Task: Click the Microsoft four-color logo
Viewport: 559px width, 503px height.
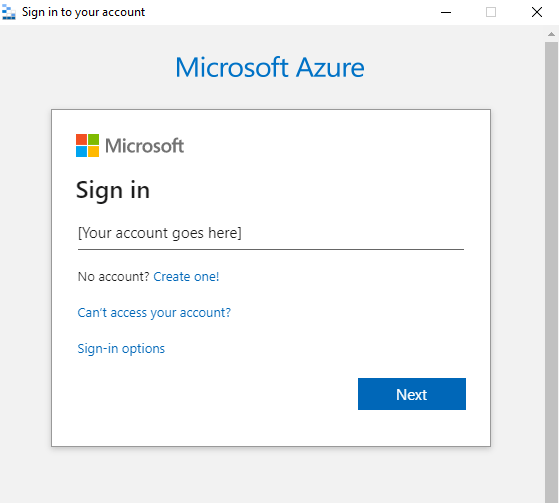Action: coord(87,145)
